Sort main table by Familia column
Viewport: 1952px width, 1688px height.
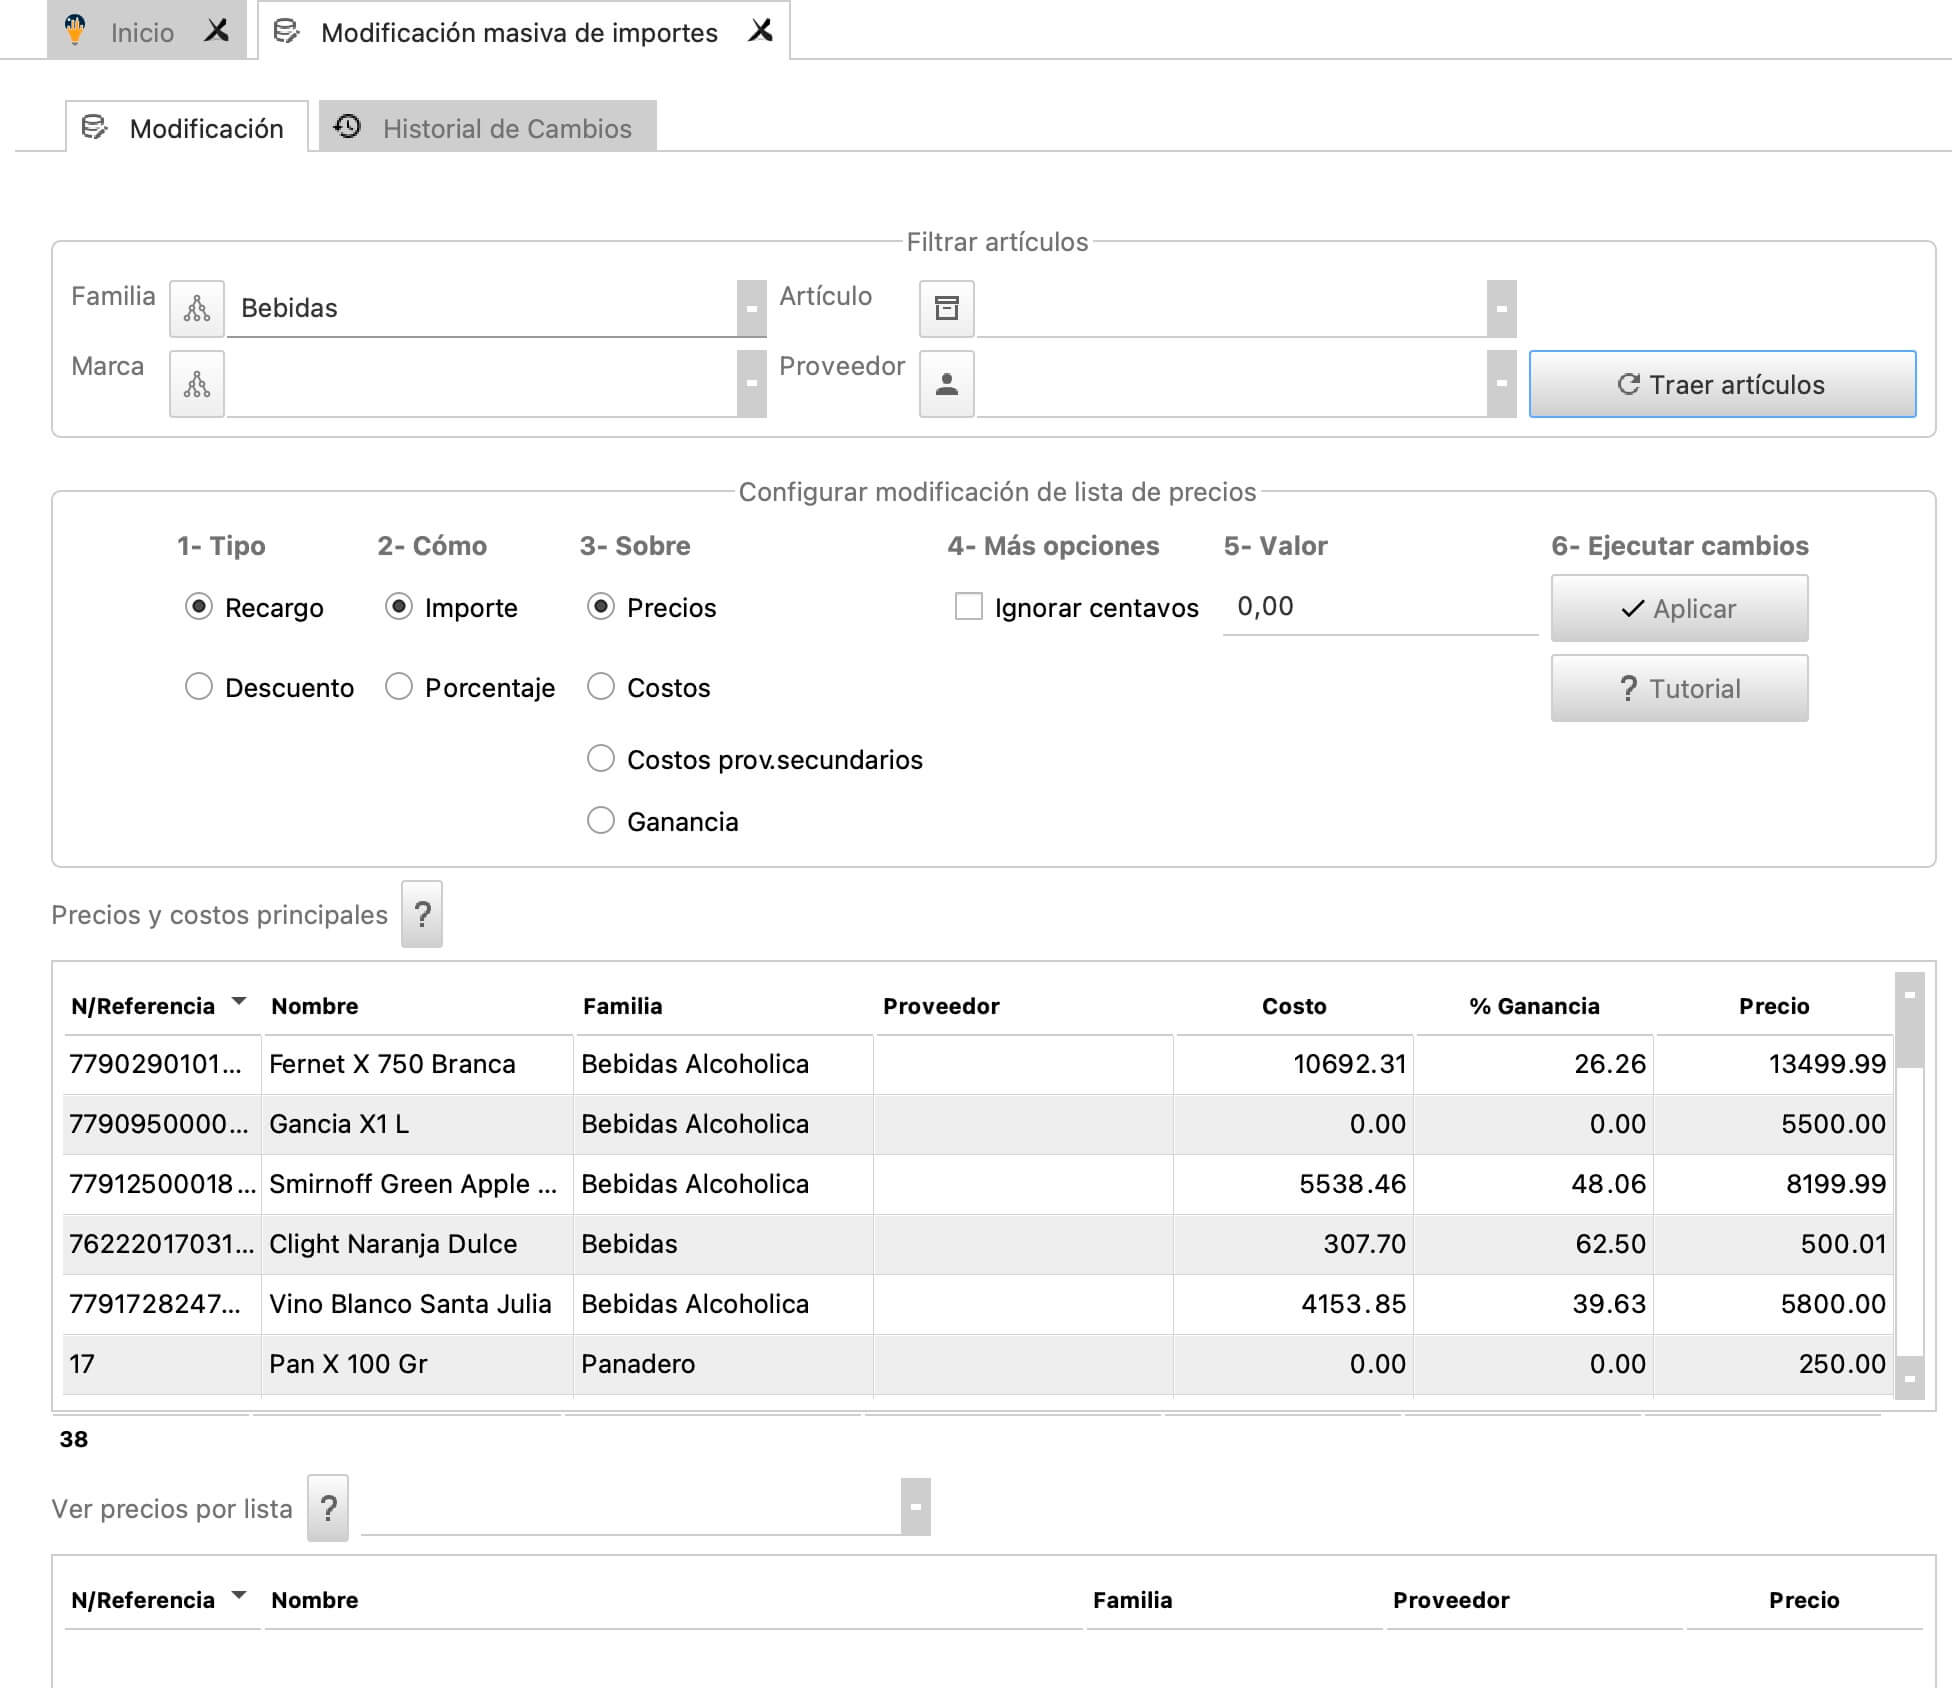point(622,1006)
